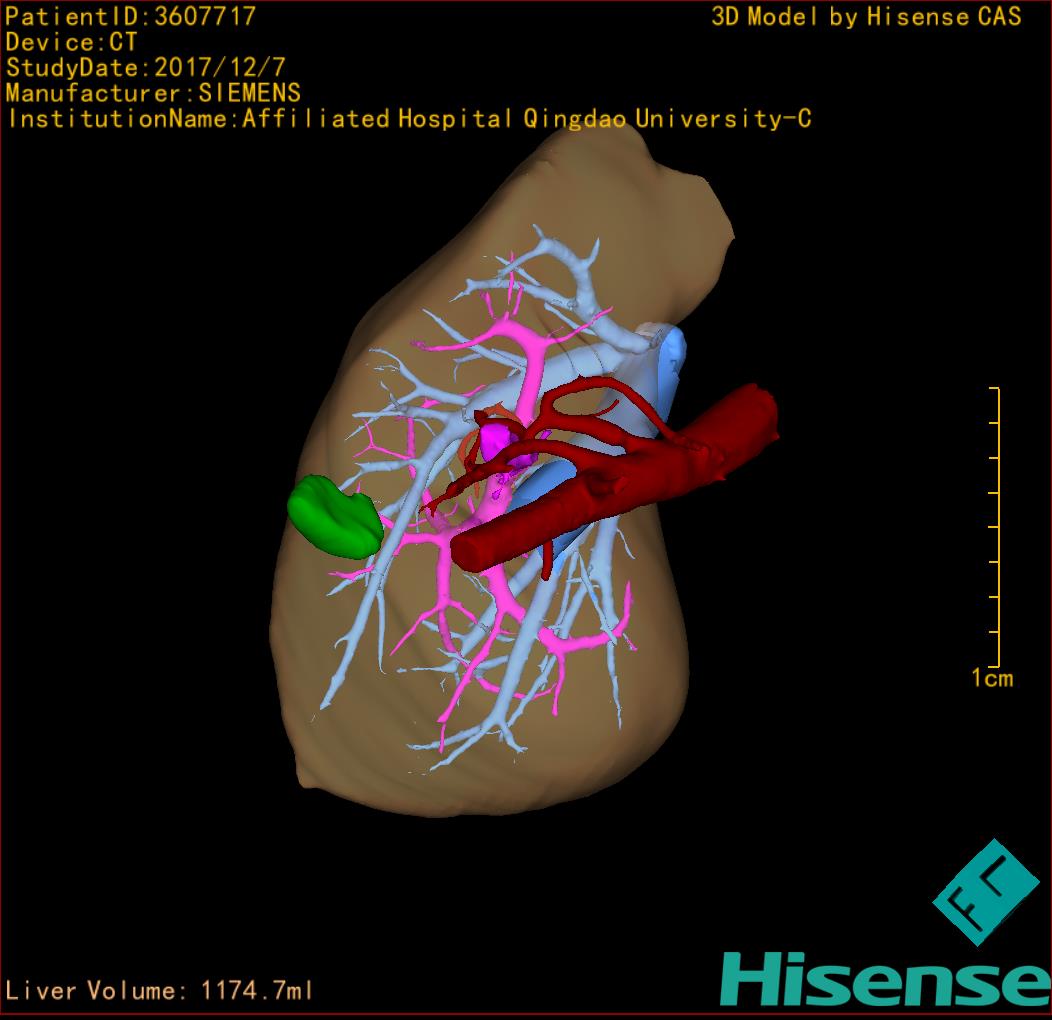Click the Manufacturer:SIEMENS label
Screen dimensions: 1052x1020
(153, 93)
